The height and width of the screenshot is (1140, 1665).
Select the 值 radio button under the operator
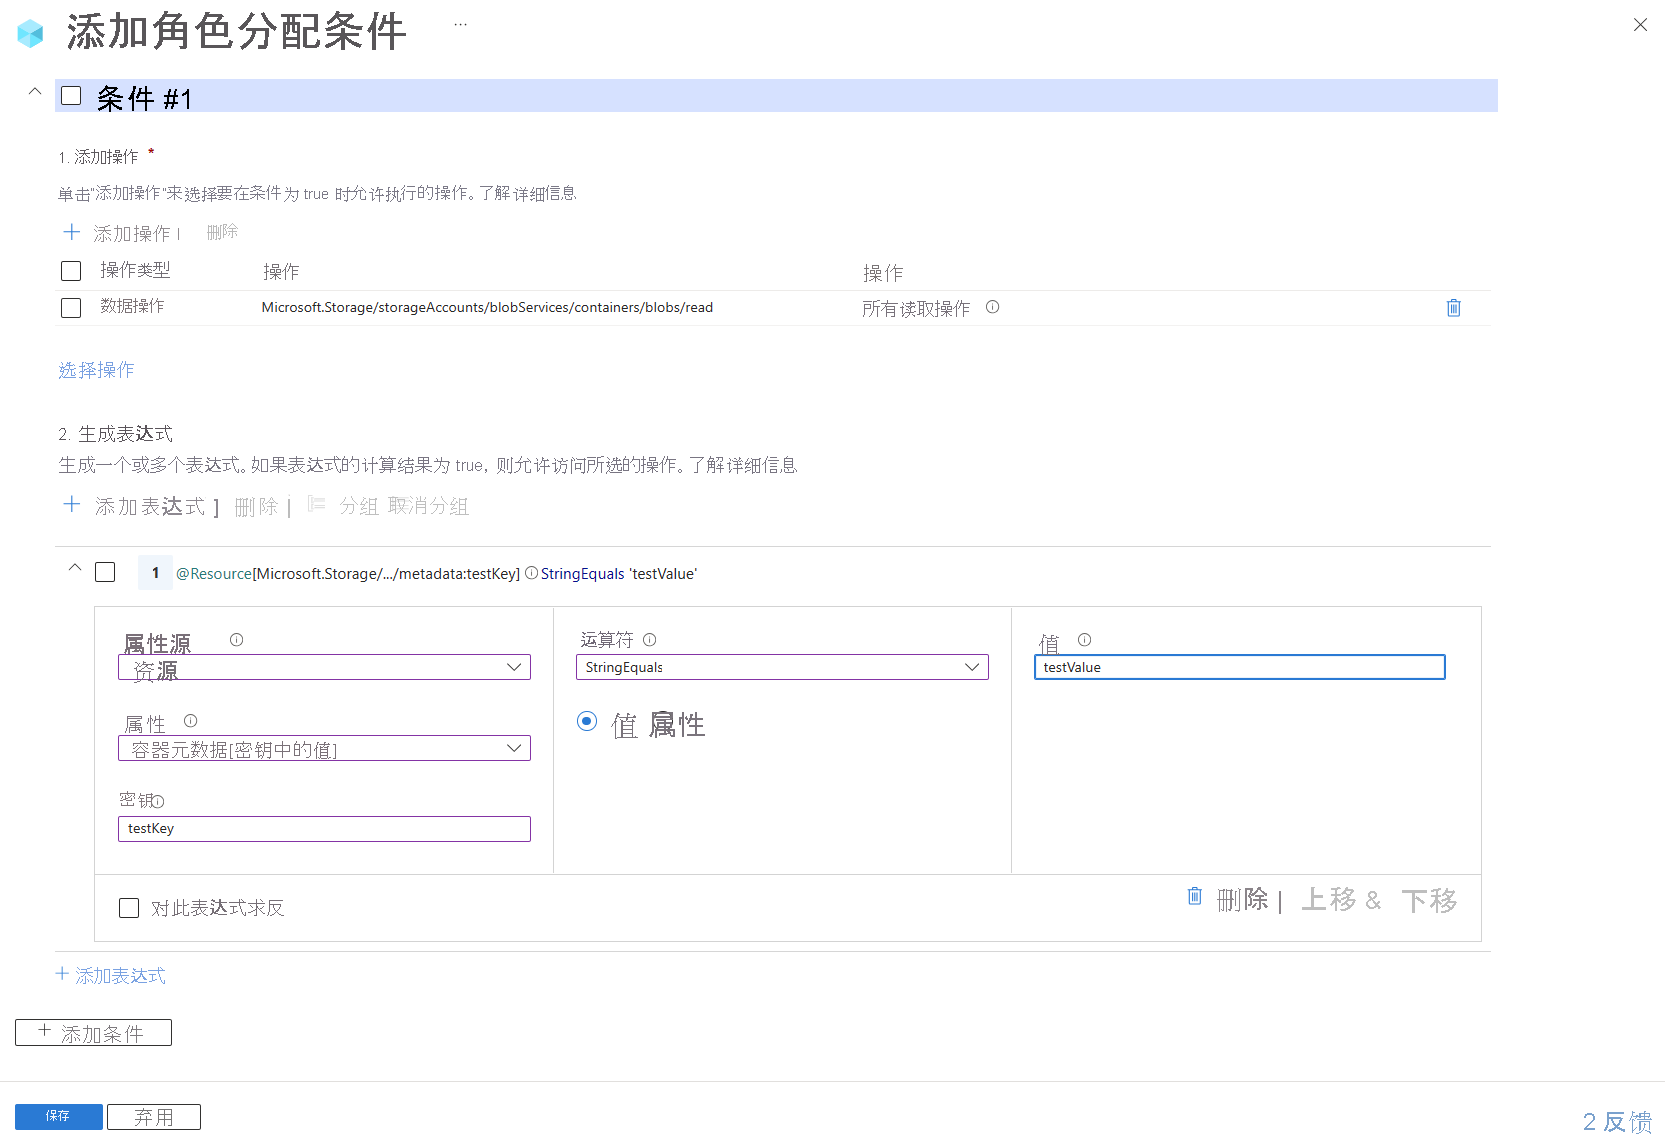[587, 721]
